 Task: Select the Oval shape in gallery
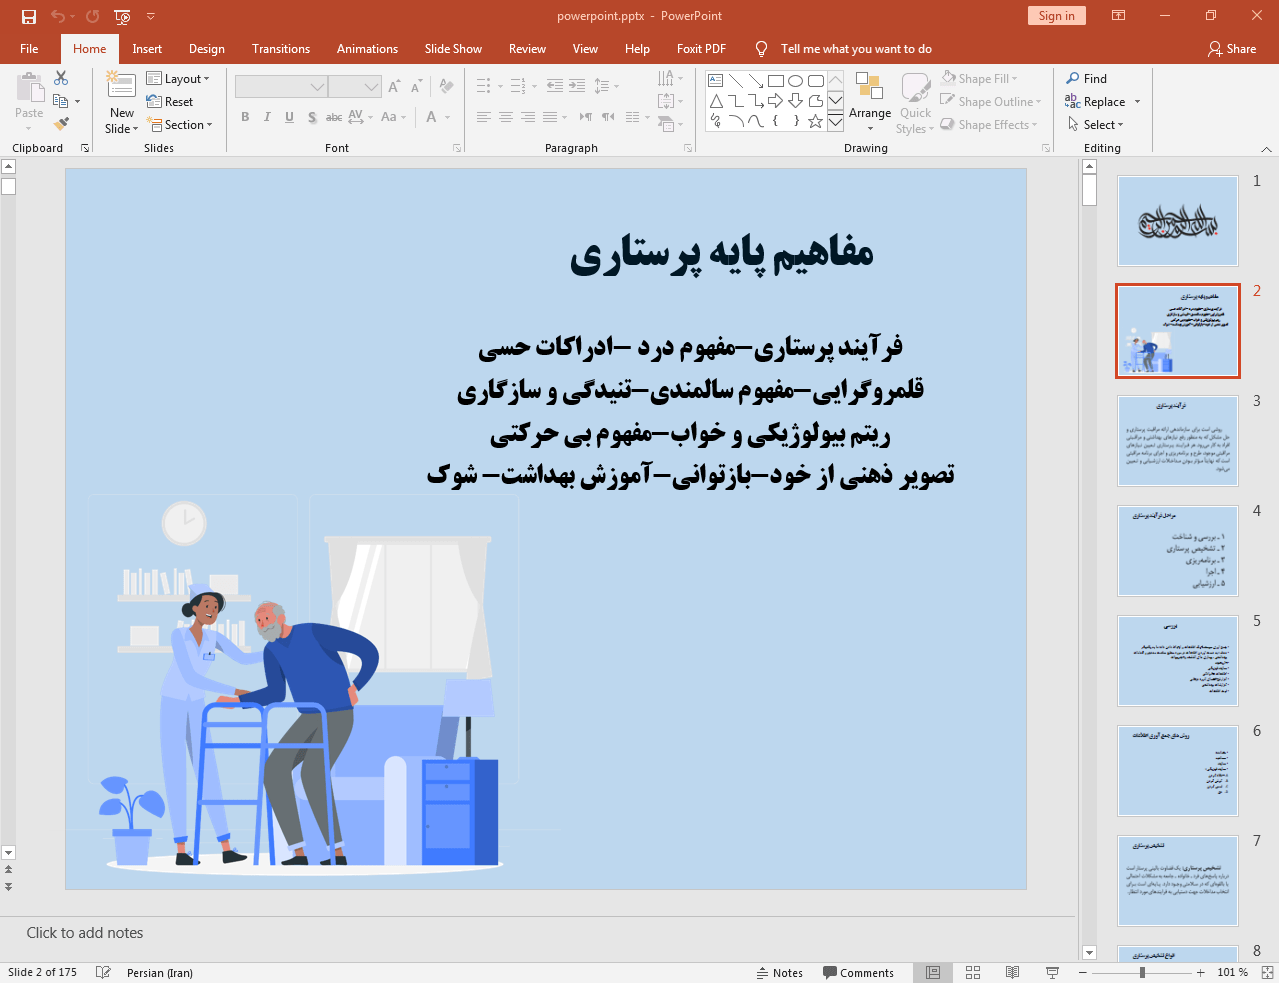(795, 81)
